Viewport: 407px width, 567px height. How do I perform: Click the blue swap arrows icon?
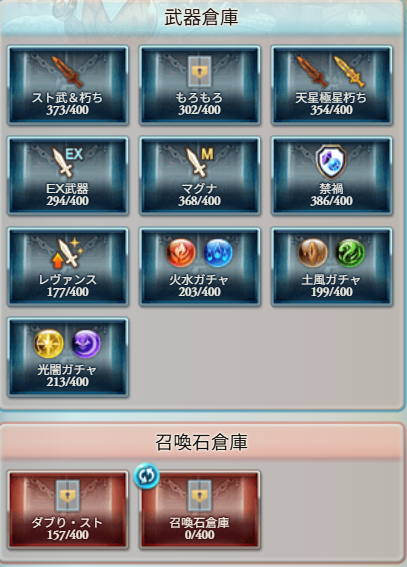pyautogui.click(x=146, y=476)
